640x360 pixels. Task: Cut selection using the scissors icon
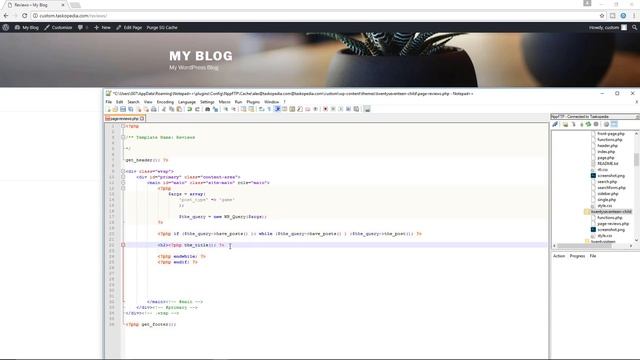point(164,109)
